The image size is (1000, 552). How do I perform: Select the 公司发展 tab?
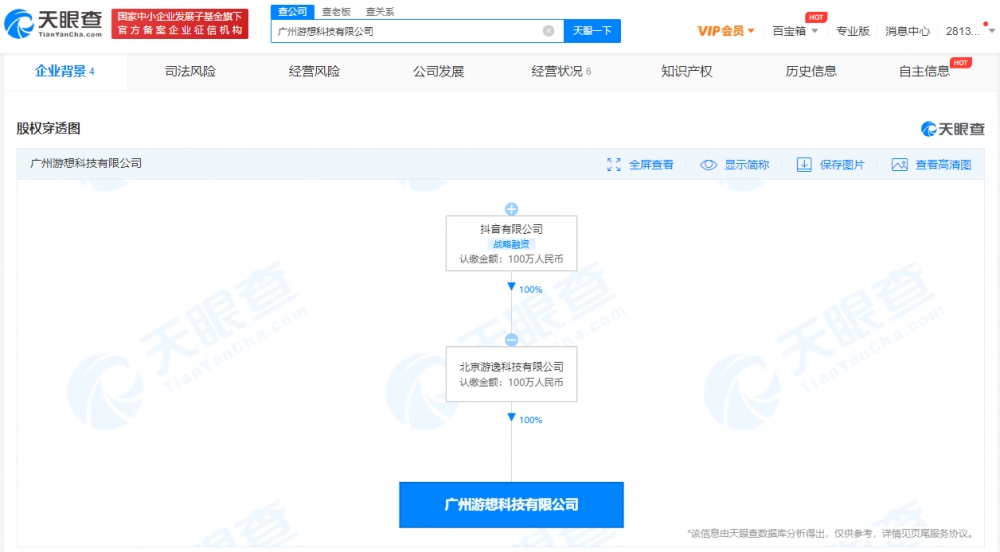(438, 71)
